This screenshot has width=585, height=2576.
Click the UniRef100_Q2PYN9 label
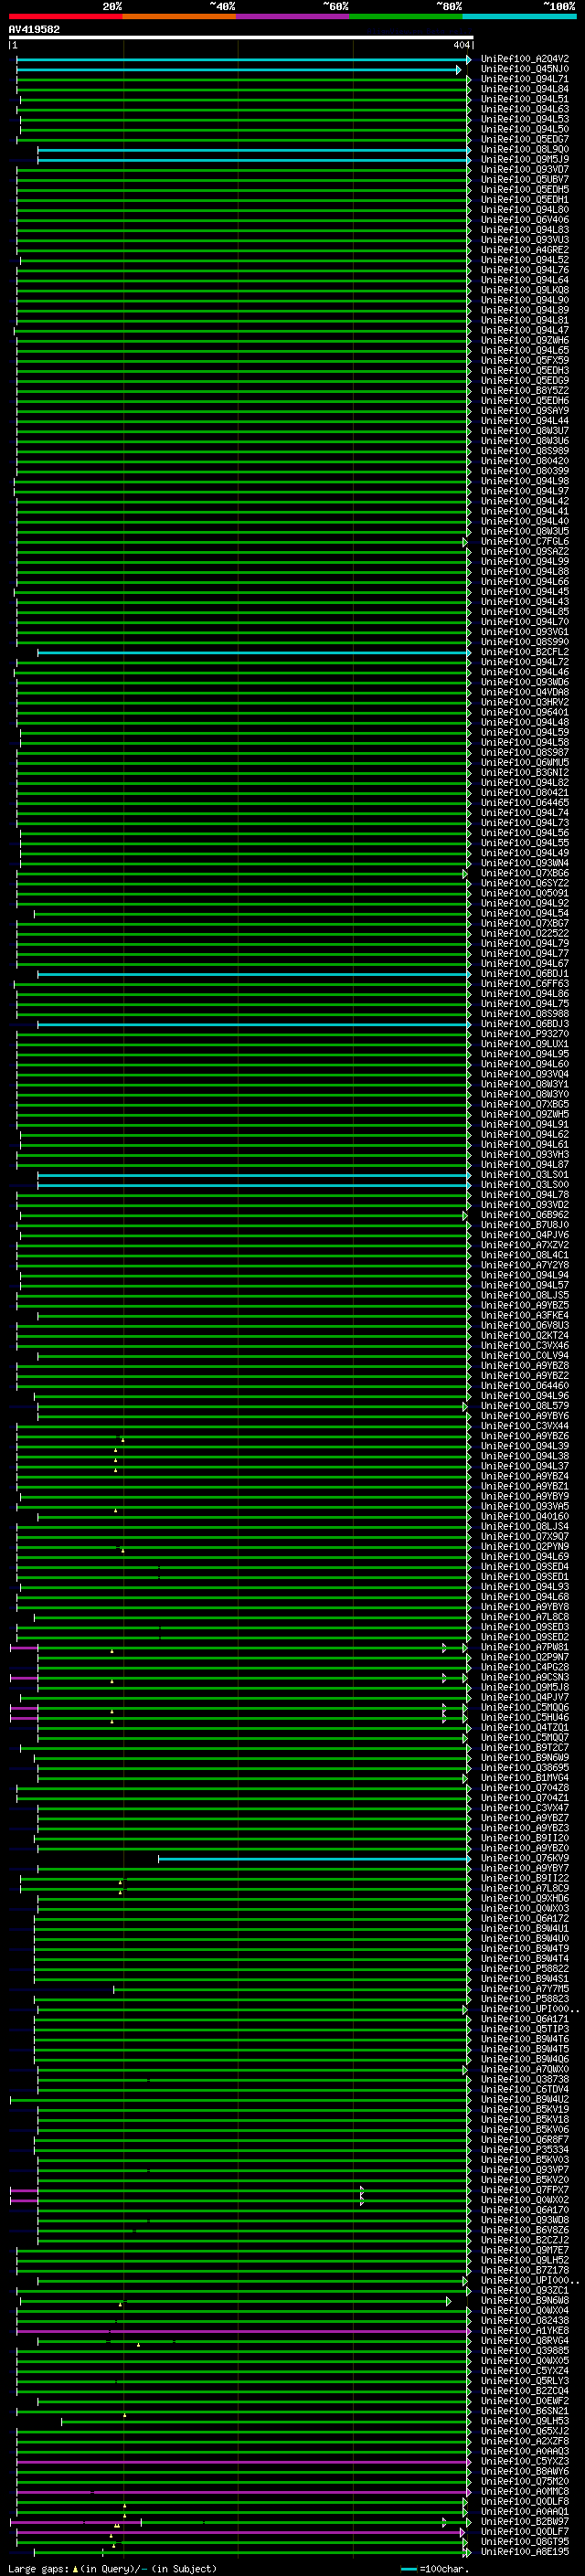pyautogui.click(x=525, y=1546)
